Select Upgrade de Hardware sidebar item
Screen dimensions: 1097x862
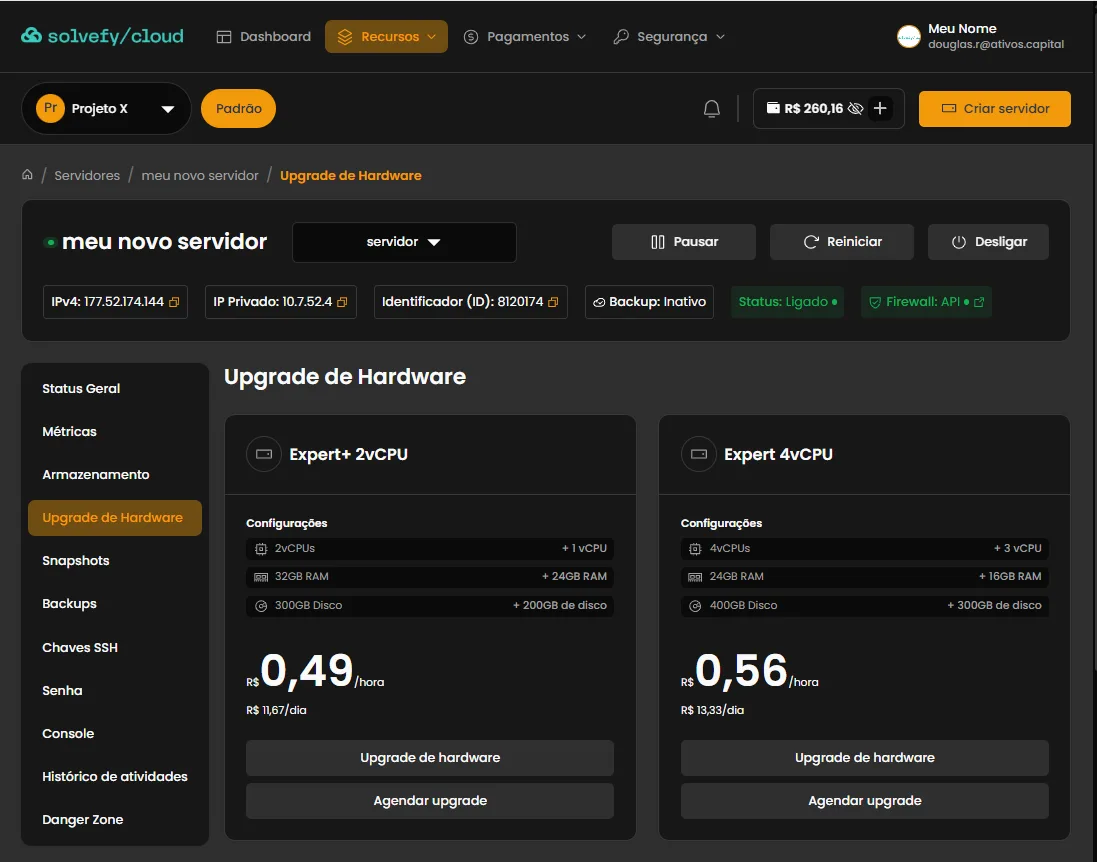pos(115,518)
